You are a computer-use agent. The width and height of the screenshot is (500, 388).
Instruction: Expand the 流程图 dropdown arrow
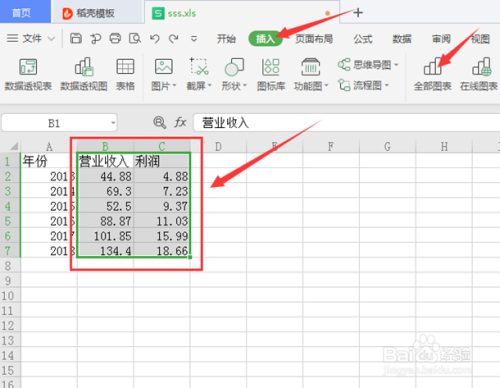[387, 85]
